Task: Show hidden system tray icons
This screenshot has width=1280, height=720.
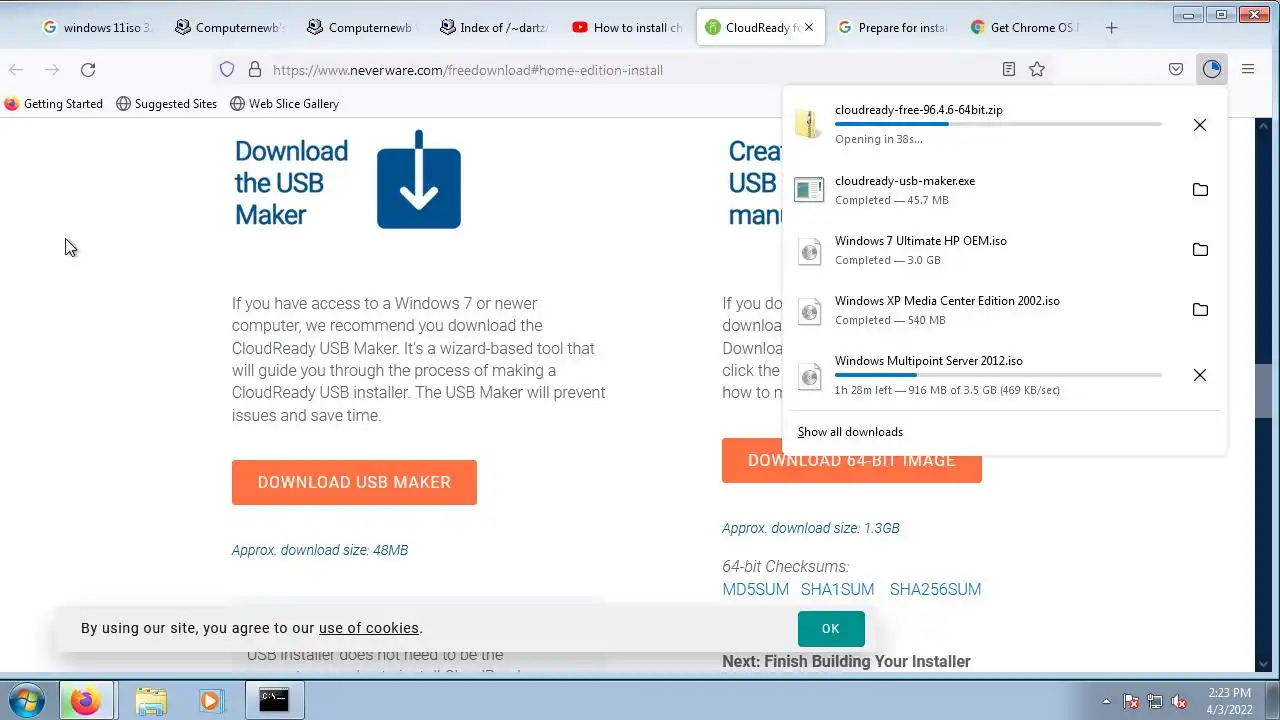Action: coord(1106,701)
